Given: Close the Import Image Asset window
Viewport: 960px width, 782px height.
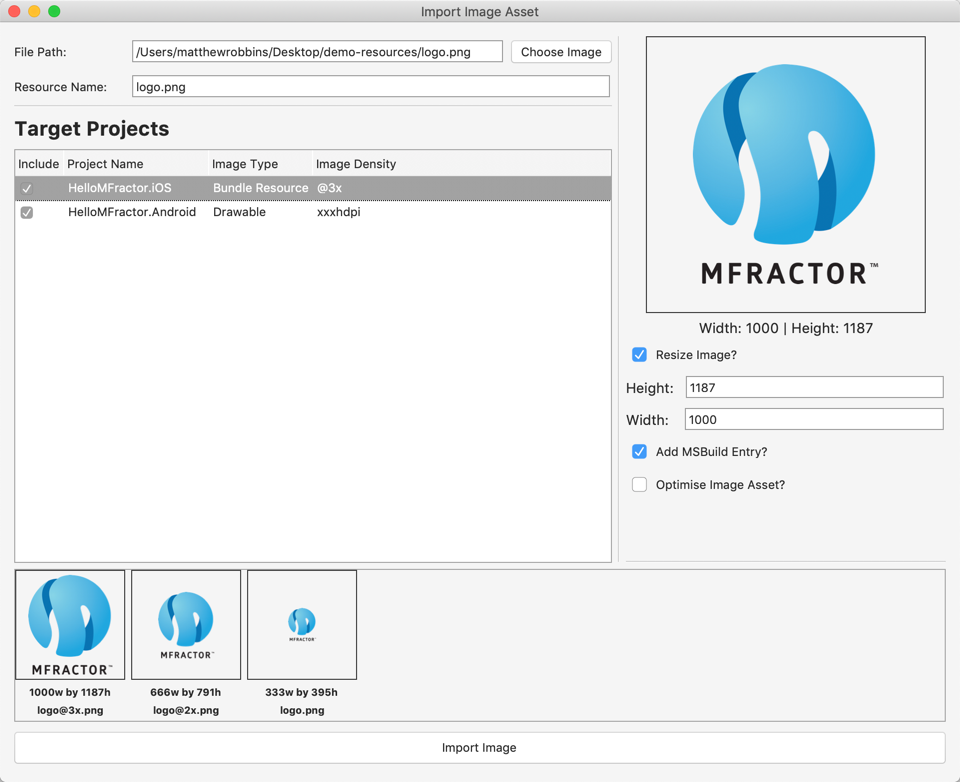Looking at the screenshot, I should pyautogui.click(x=15, y=11).
